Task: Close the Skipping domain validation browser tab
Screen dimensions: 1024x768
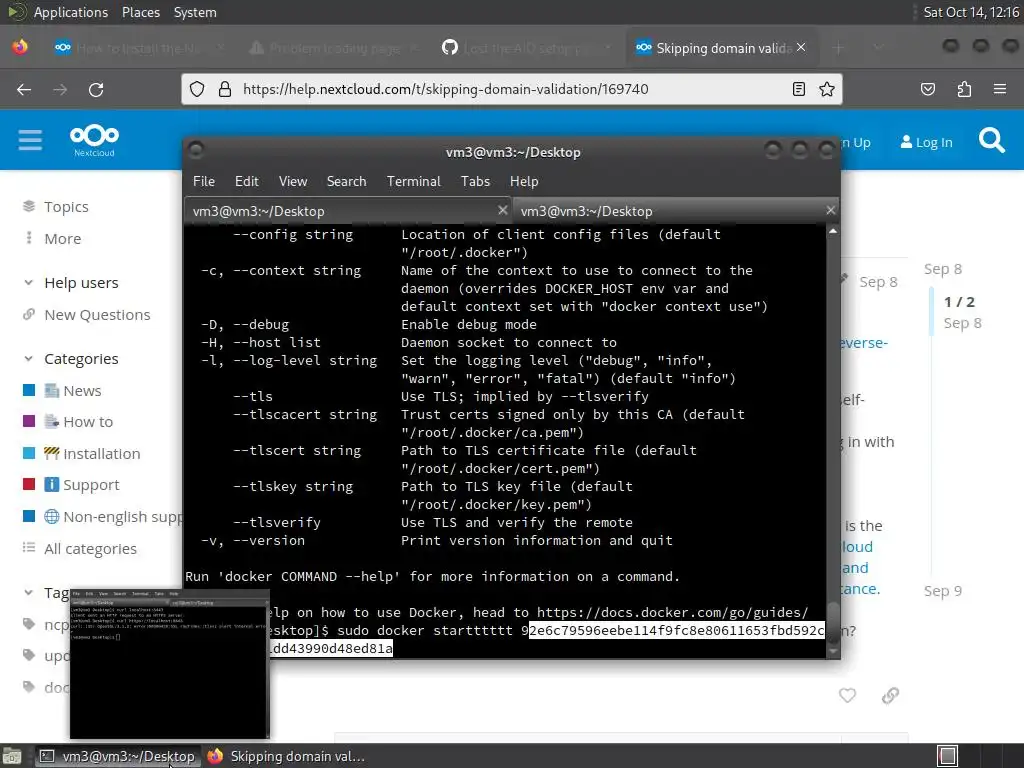Action: click(801, 48)
